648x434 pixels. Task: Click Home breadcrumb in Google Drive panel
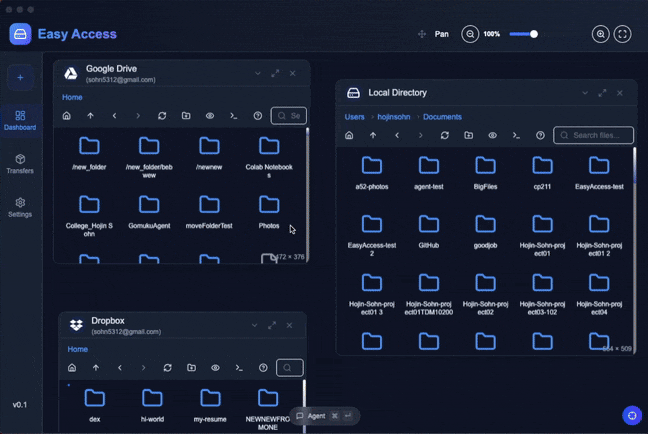pyautogui.click(x=72, y=98)
